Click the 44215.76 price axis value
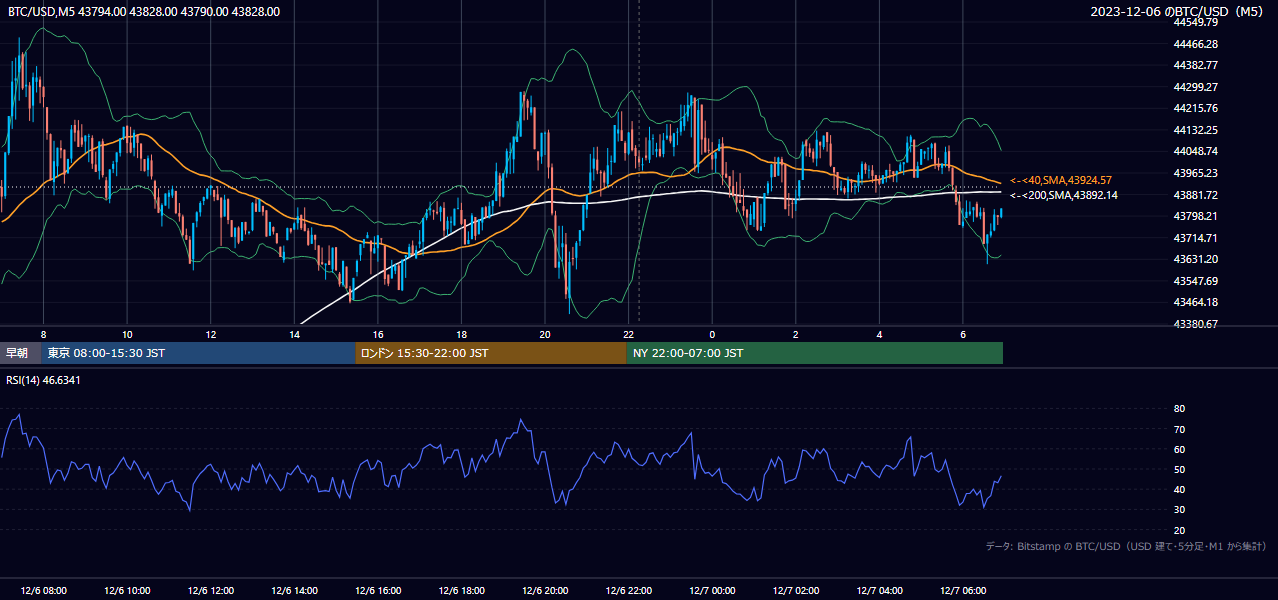This screenshot has width=1278, height=600. pos(1196,108)
